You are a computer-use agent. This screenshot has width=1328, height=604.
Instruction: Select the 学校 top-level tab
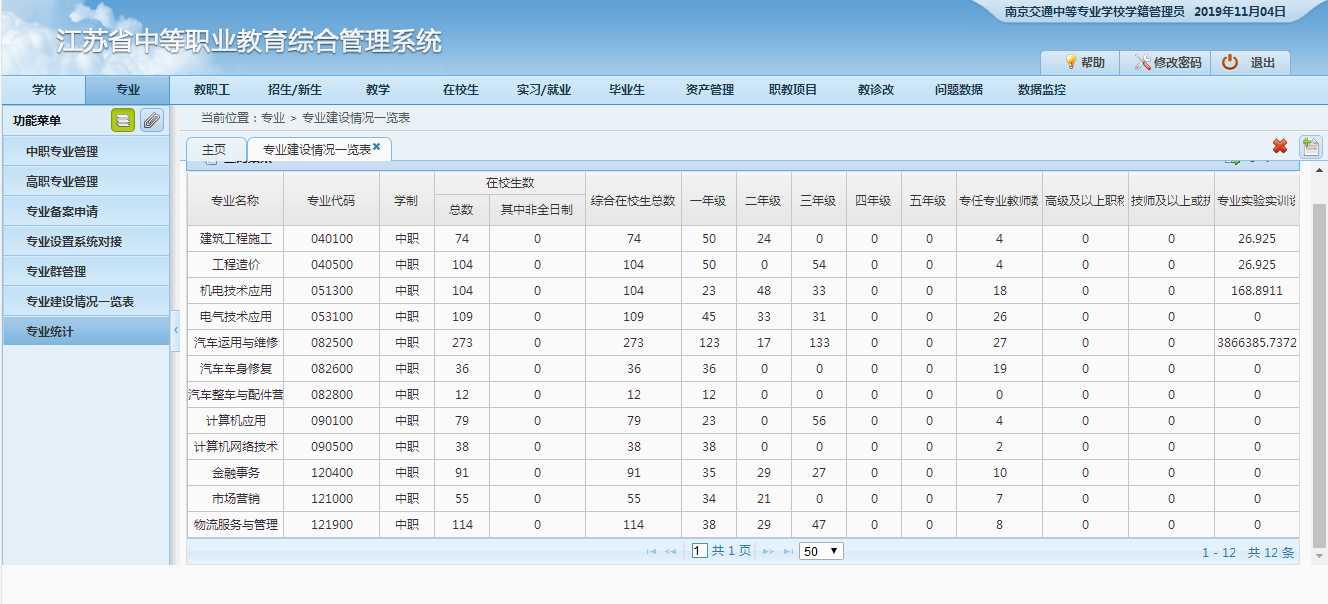[44, 90]
